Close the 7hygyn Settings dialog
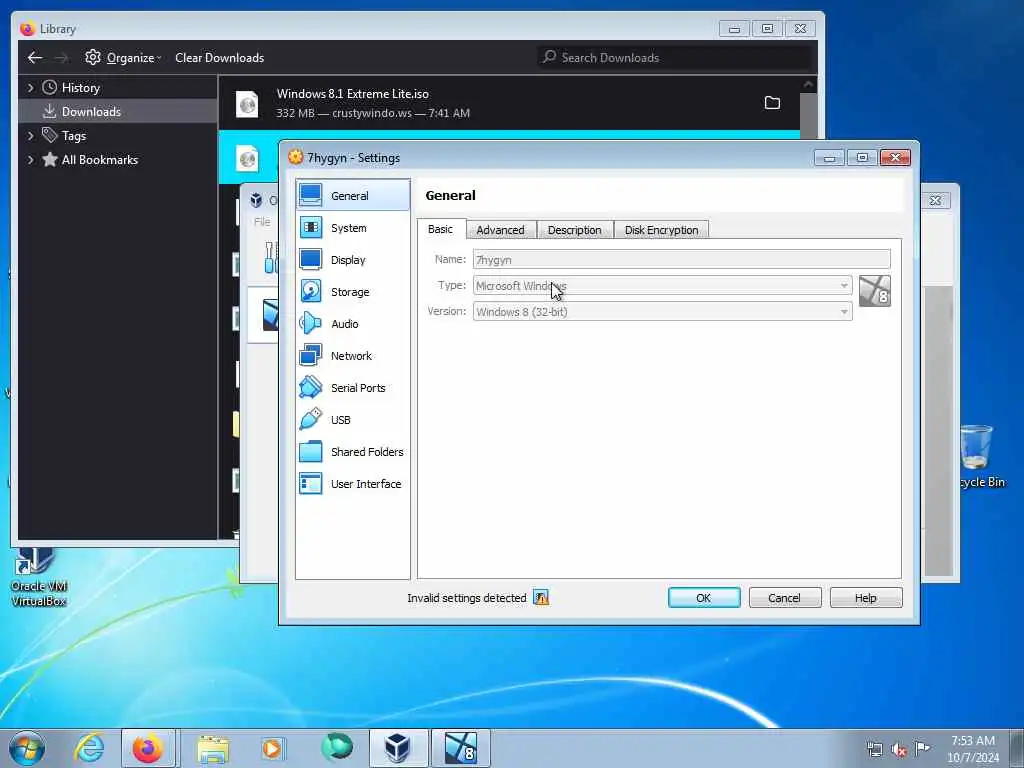Screen dimensions: 1024x768 [895, 157]
